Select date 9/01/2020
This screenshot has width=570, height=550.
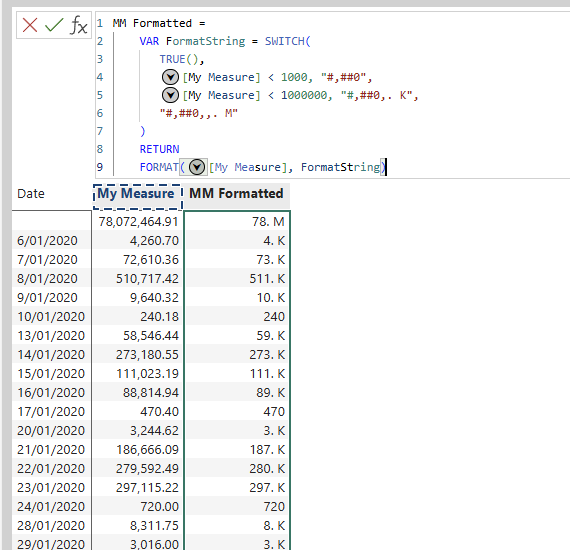coord(47,297)
